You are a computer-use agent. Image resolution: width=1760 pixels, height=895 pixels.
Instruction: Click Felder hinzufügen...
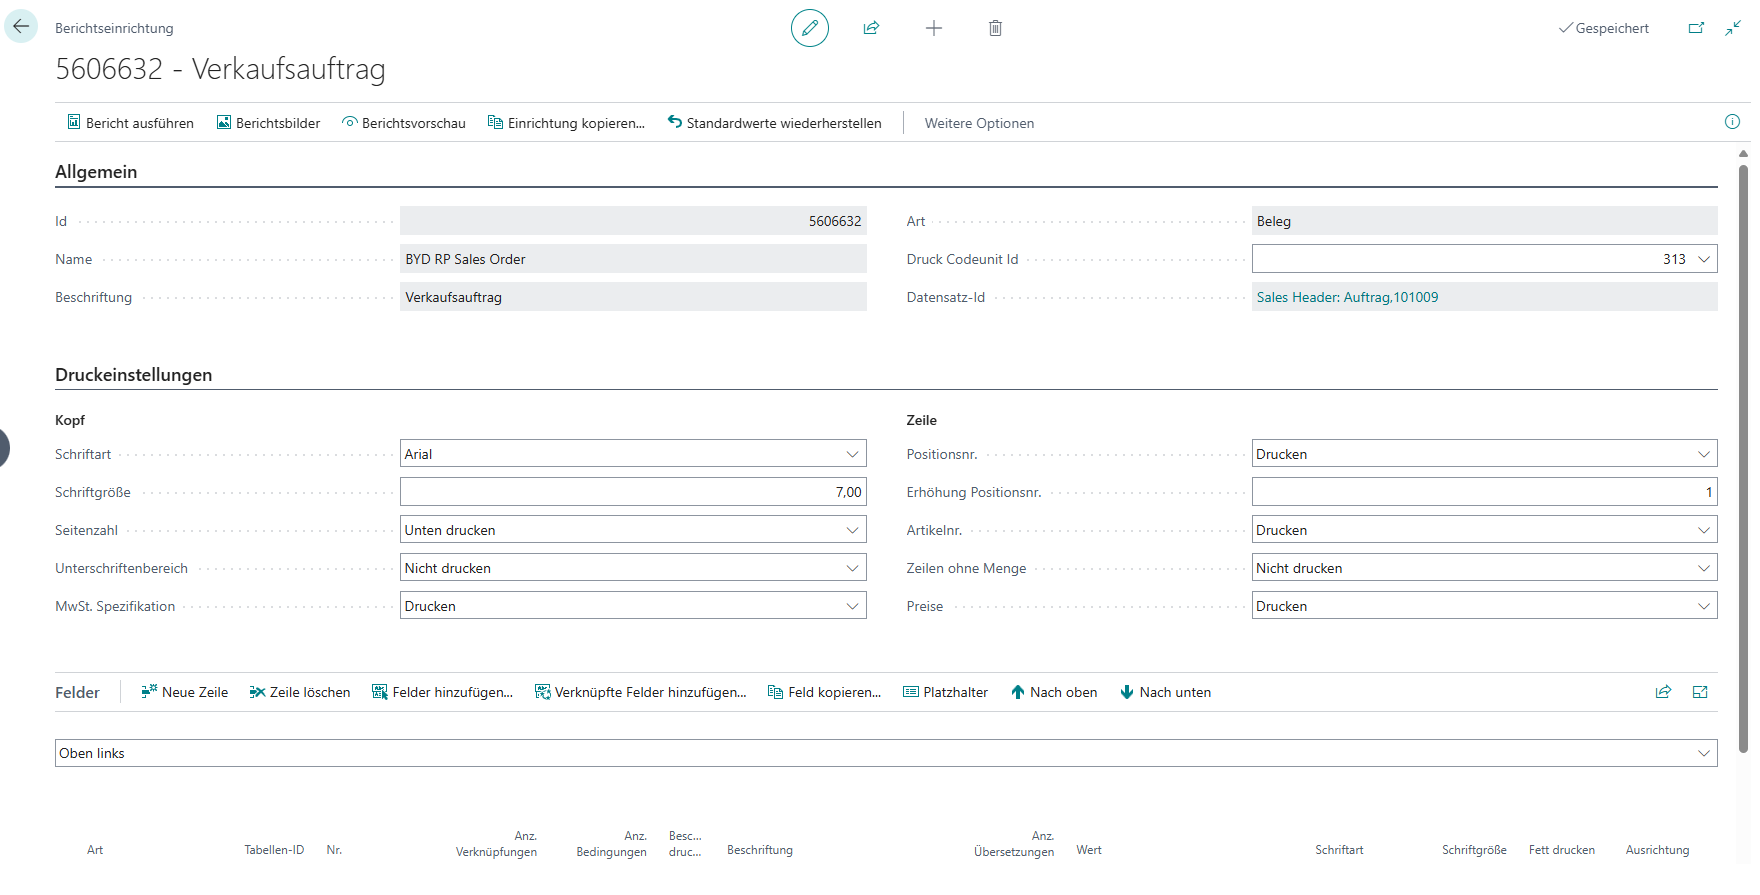[x=441, y=692]
